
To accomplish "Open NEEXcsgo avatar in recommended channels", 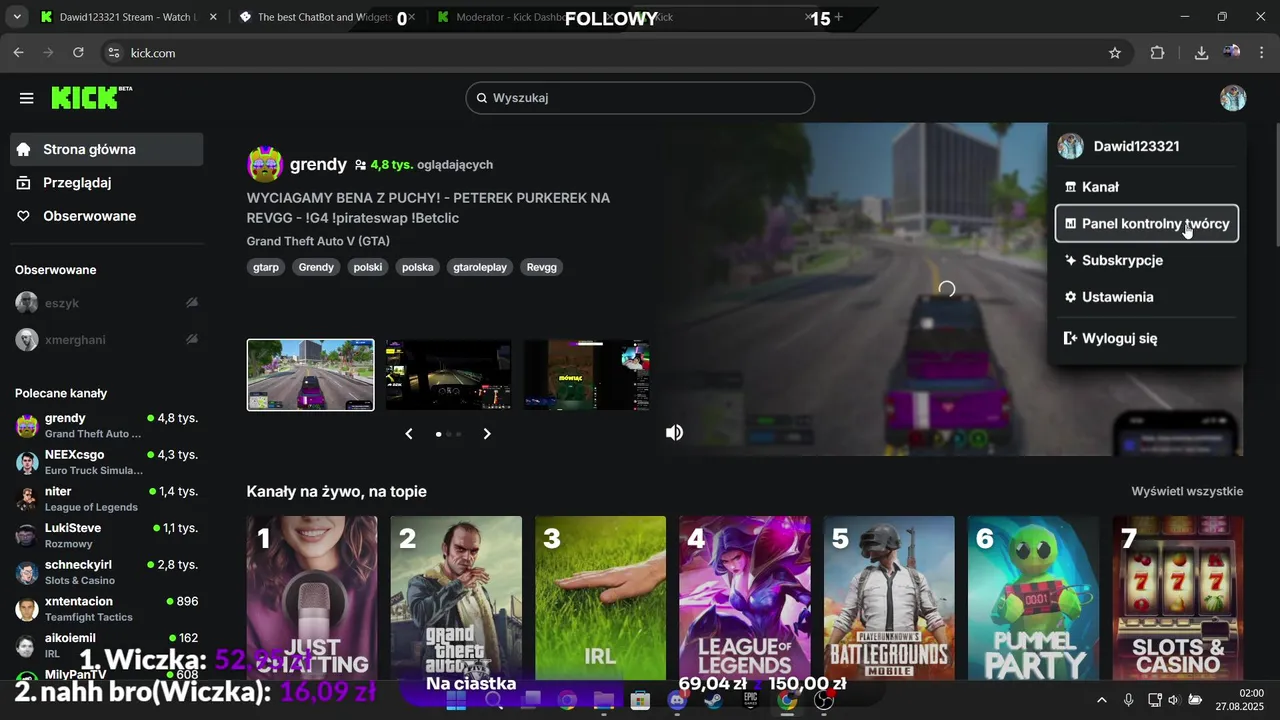I will (27, 462).
